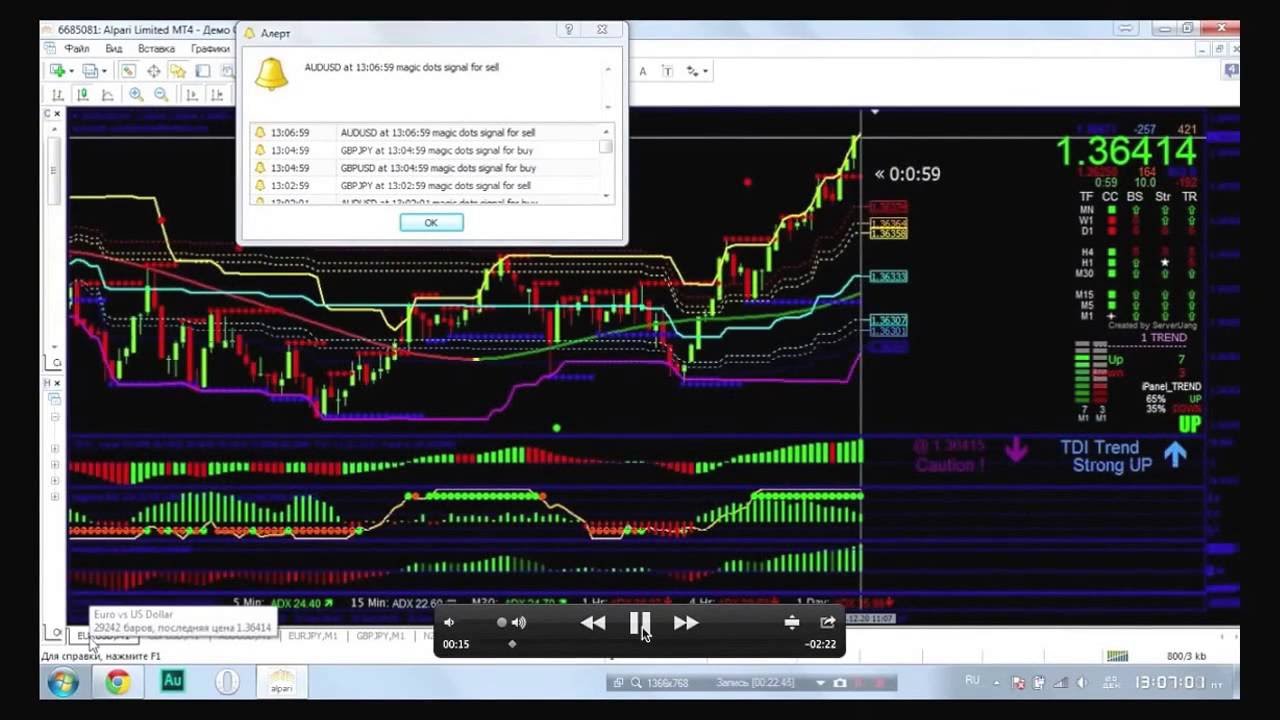Expand the first navigator tree plus node

54,449
